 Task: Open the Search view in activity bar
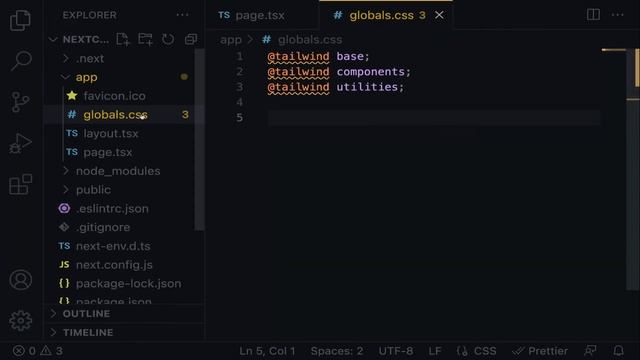click(21, 60)
